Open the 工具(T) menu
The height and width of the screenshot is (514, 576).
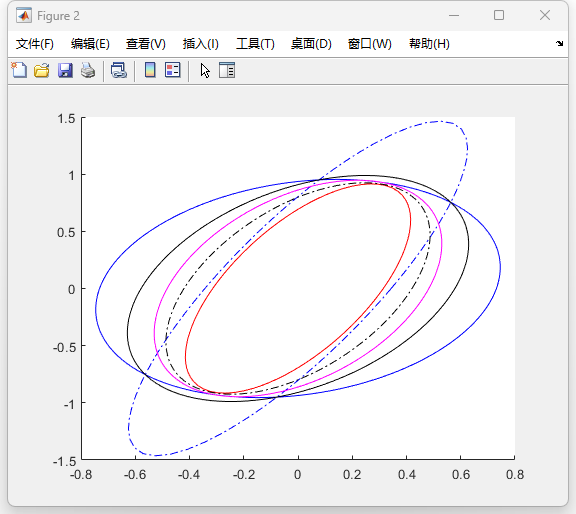pyautogui.click(x=255, y=44)
